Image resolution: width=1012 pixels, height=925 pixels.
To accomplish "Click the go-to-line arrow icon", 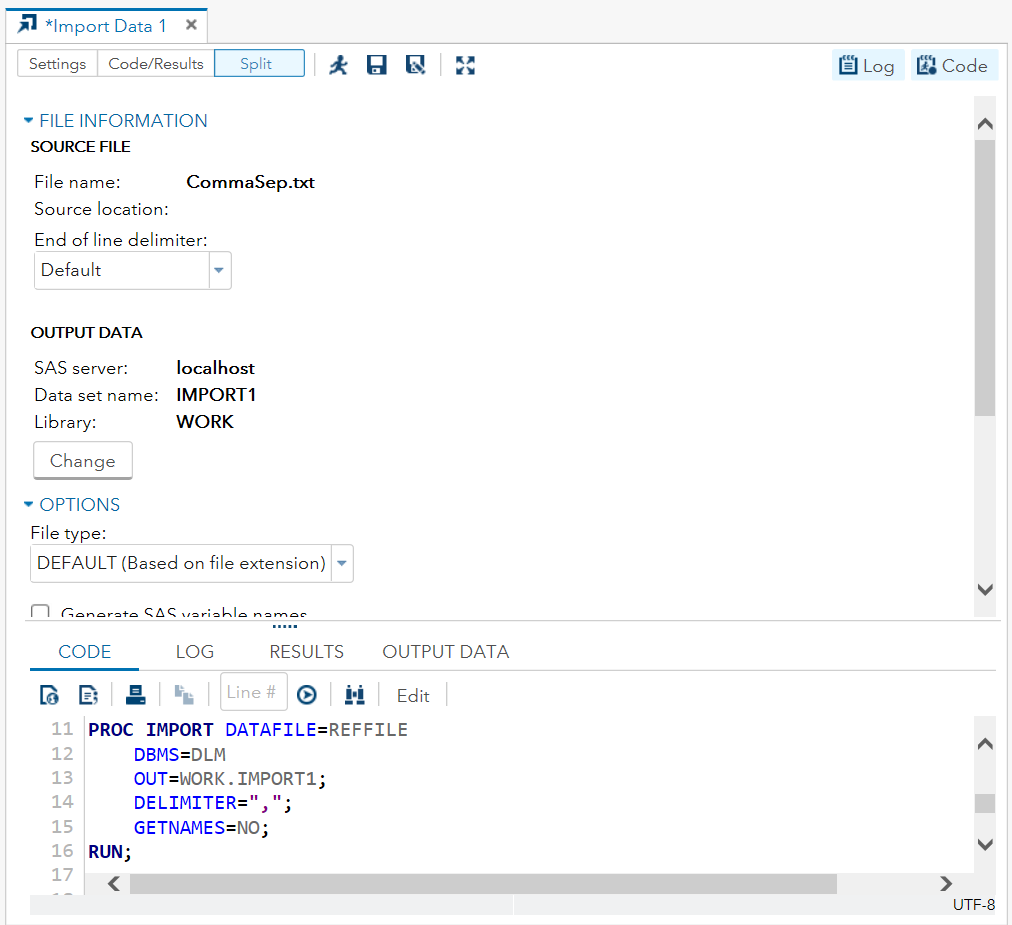I will click(x=307, y=695).
